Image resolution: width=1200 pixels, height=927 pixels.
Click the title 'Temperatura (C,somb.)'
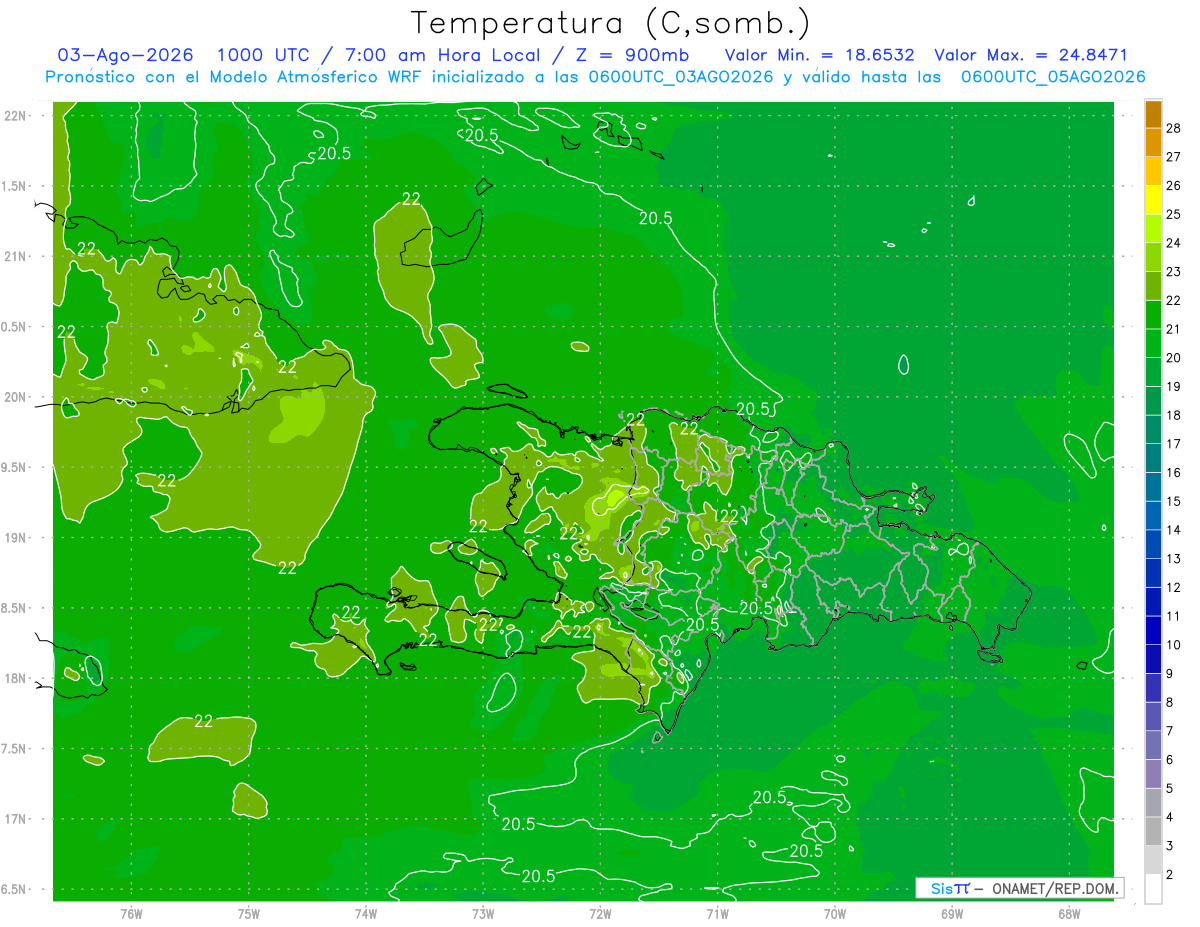(610, 22)
